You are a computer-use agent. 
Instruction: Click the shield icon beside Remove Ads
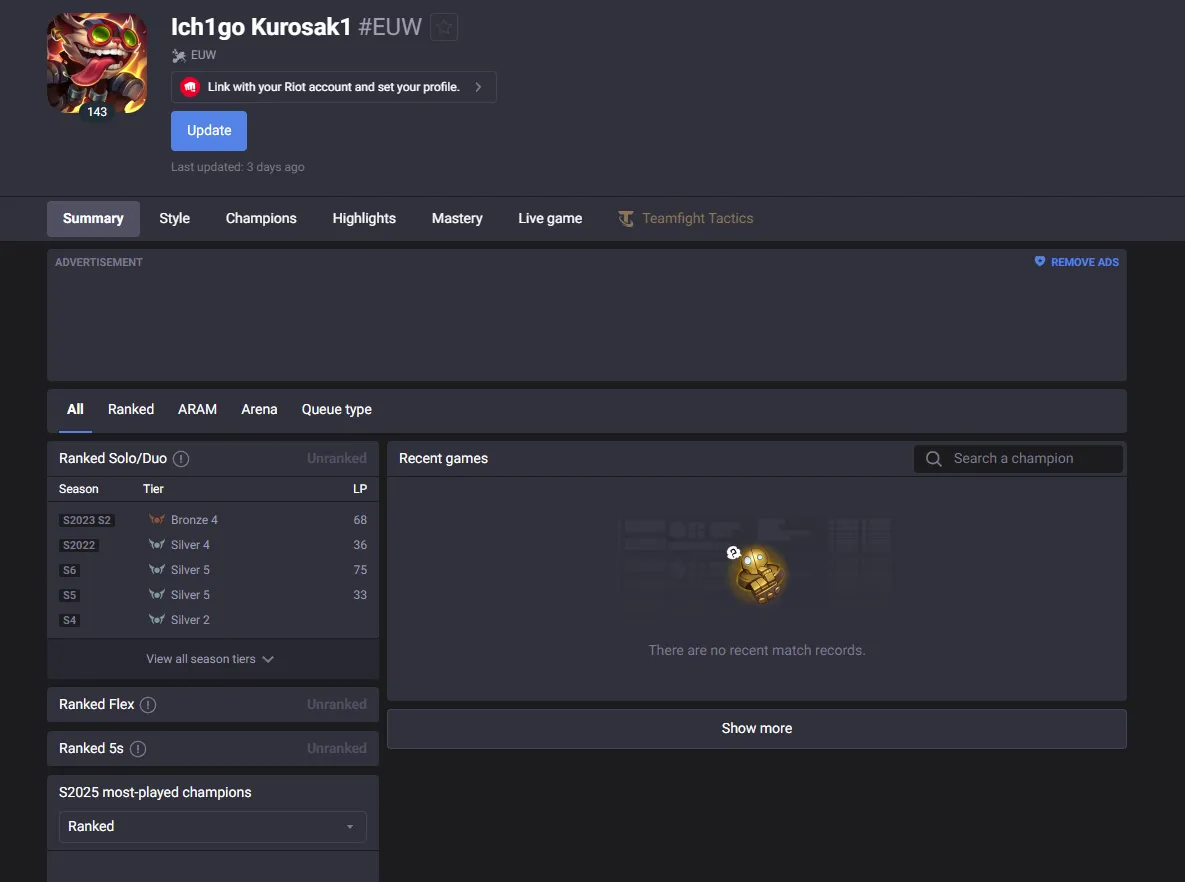[1040, 262]
